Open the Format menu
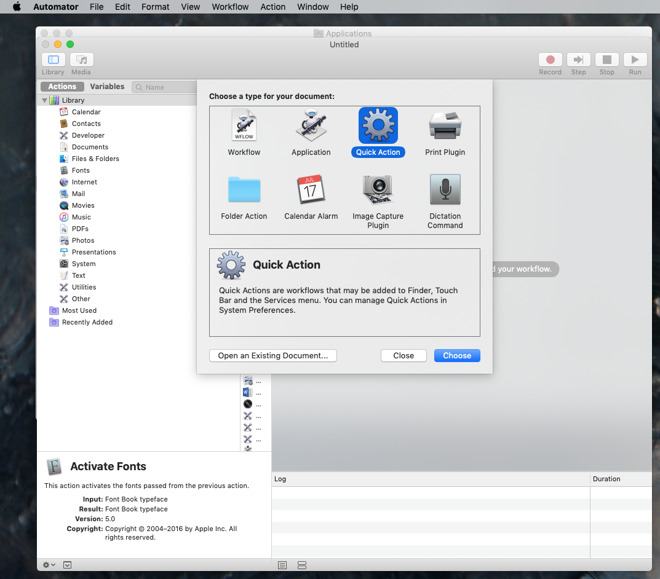660x579 pixels. click(x=155, y=7)
